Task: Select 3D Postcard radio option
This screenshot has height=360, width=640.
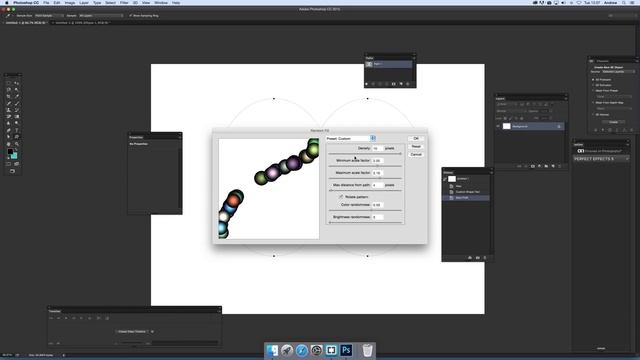Action: click(593, 80)
